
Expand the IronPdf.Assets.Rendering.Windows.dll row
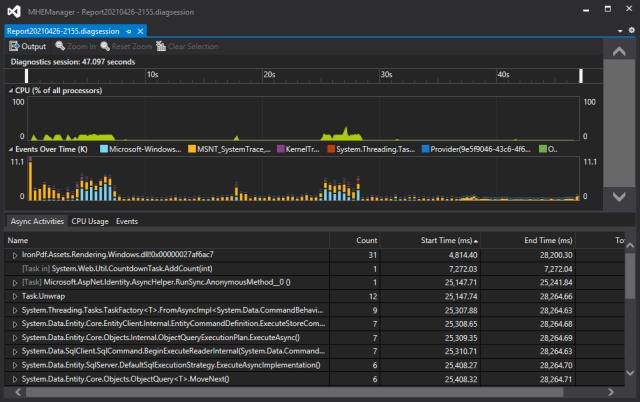(15, 255)
